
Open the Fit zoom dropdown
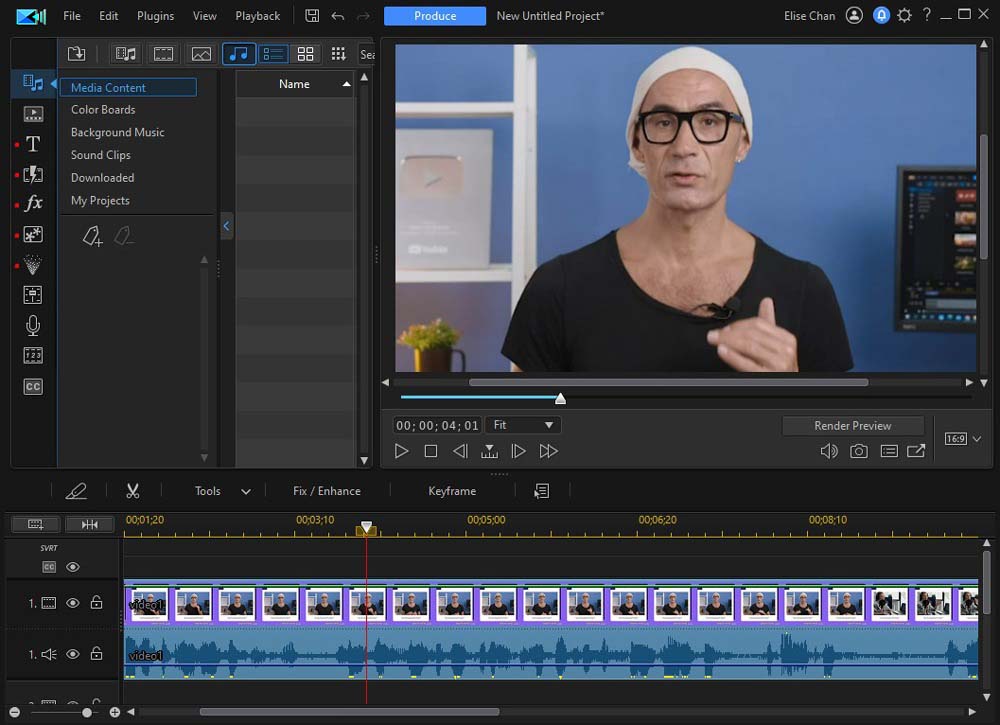click(x=524, y=425)
